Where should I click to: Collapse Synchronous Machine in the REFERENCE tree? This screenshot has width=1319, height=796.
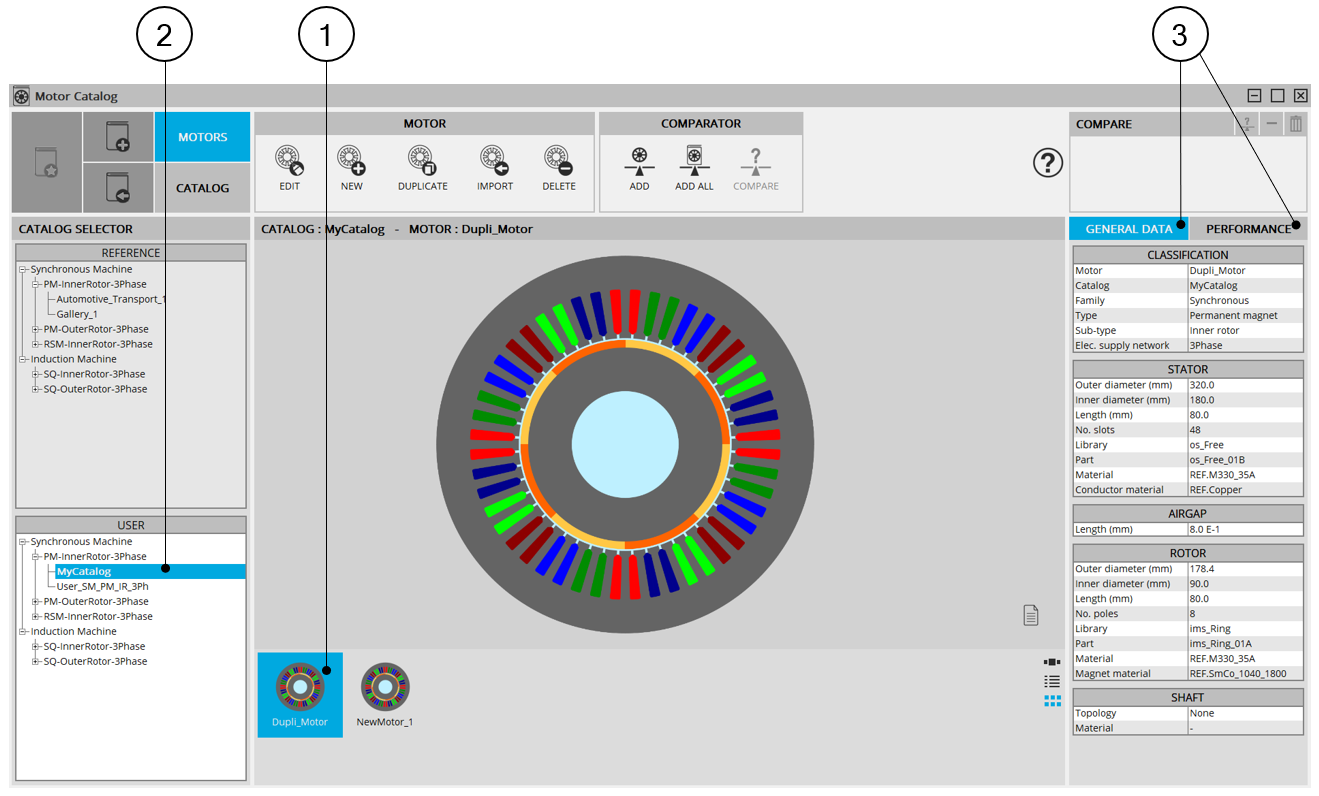click(x=23, y=270)
